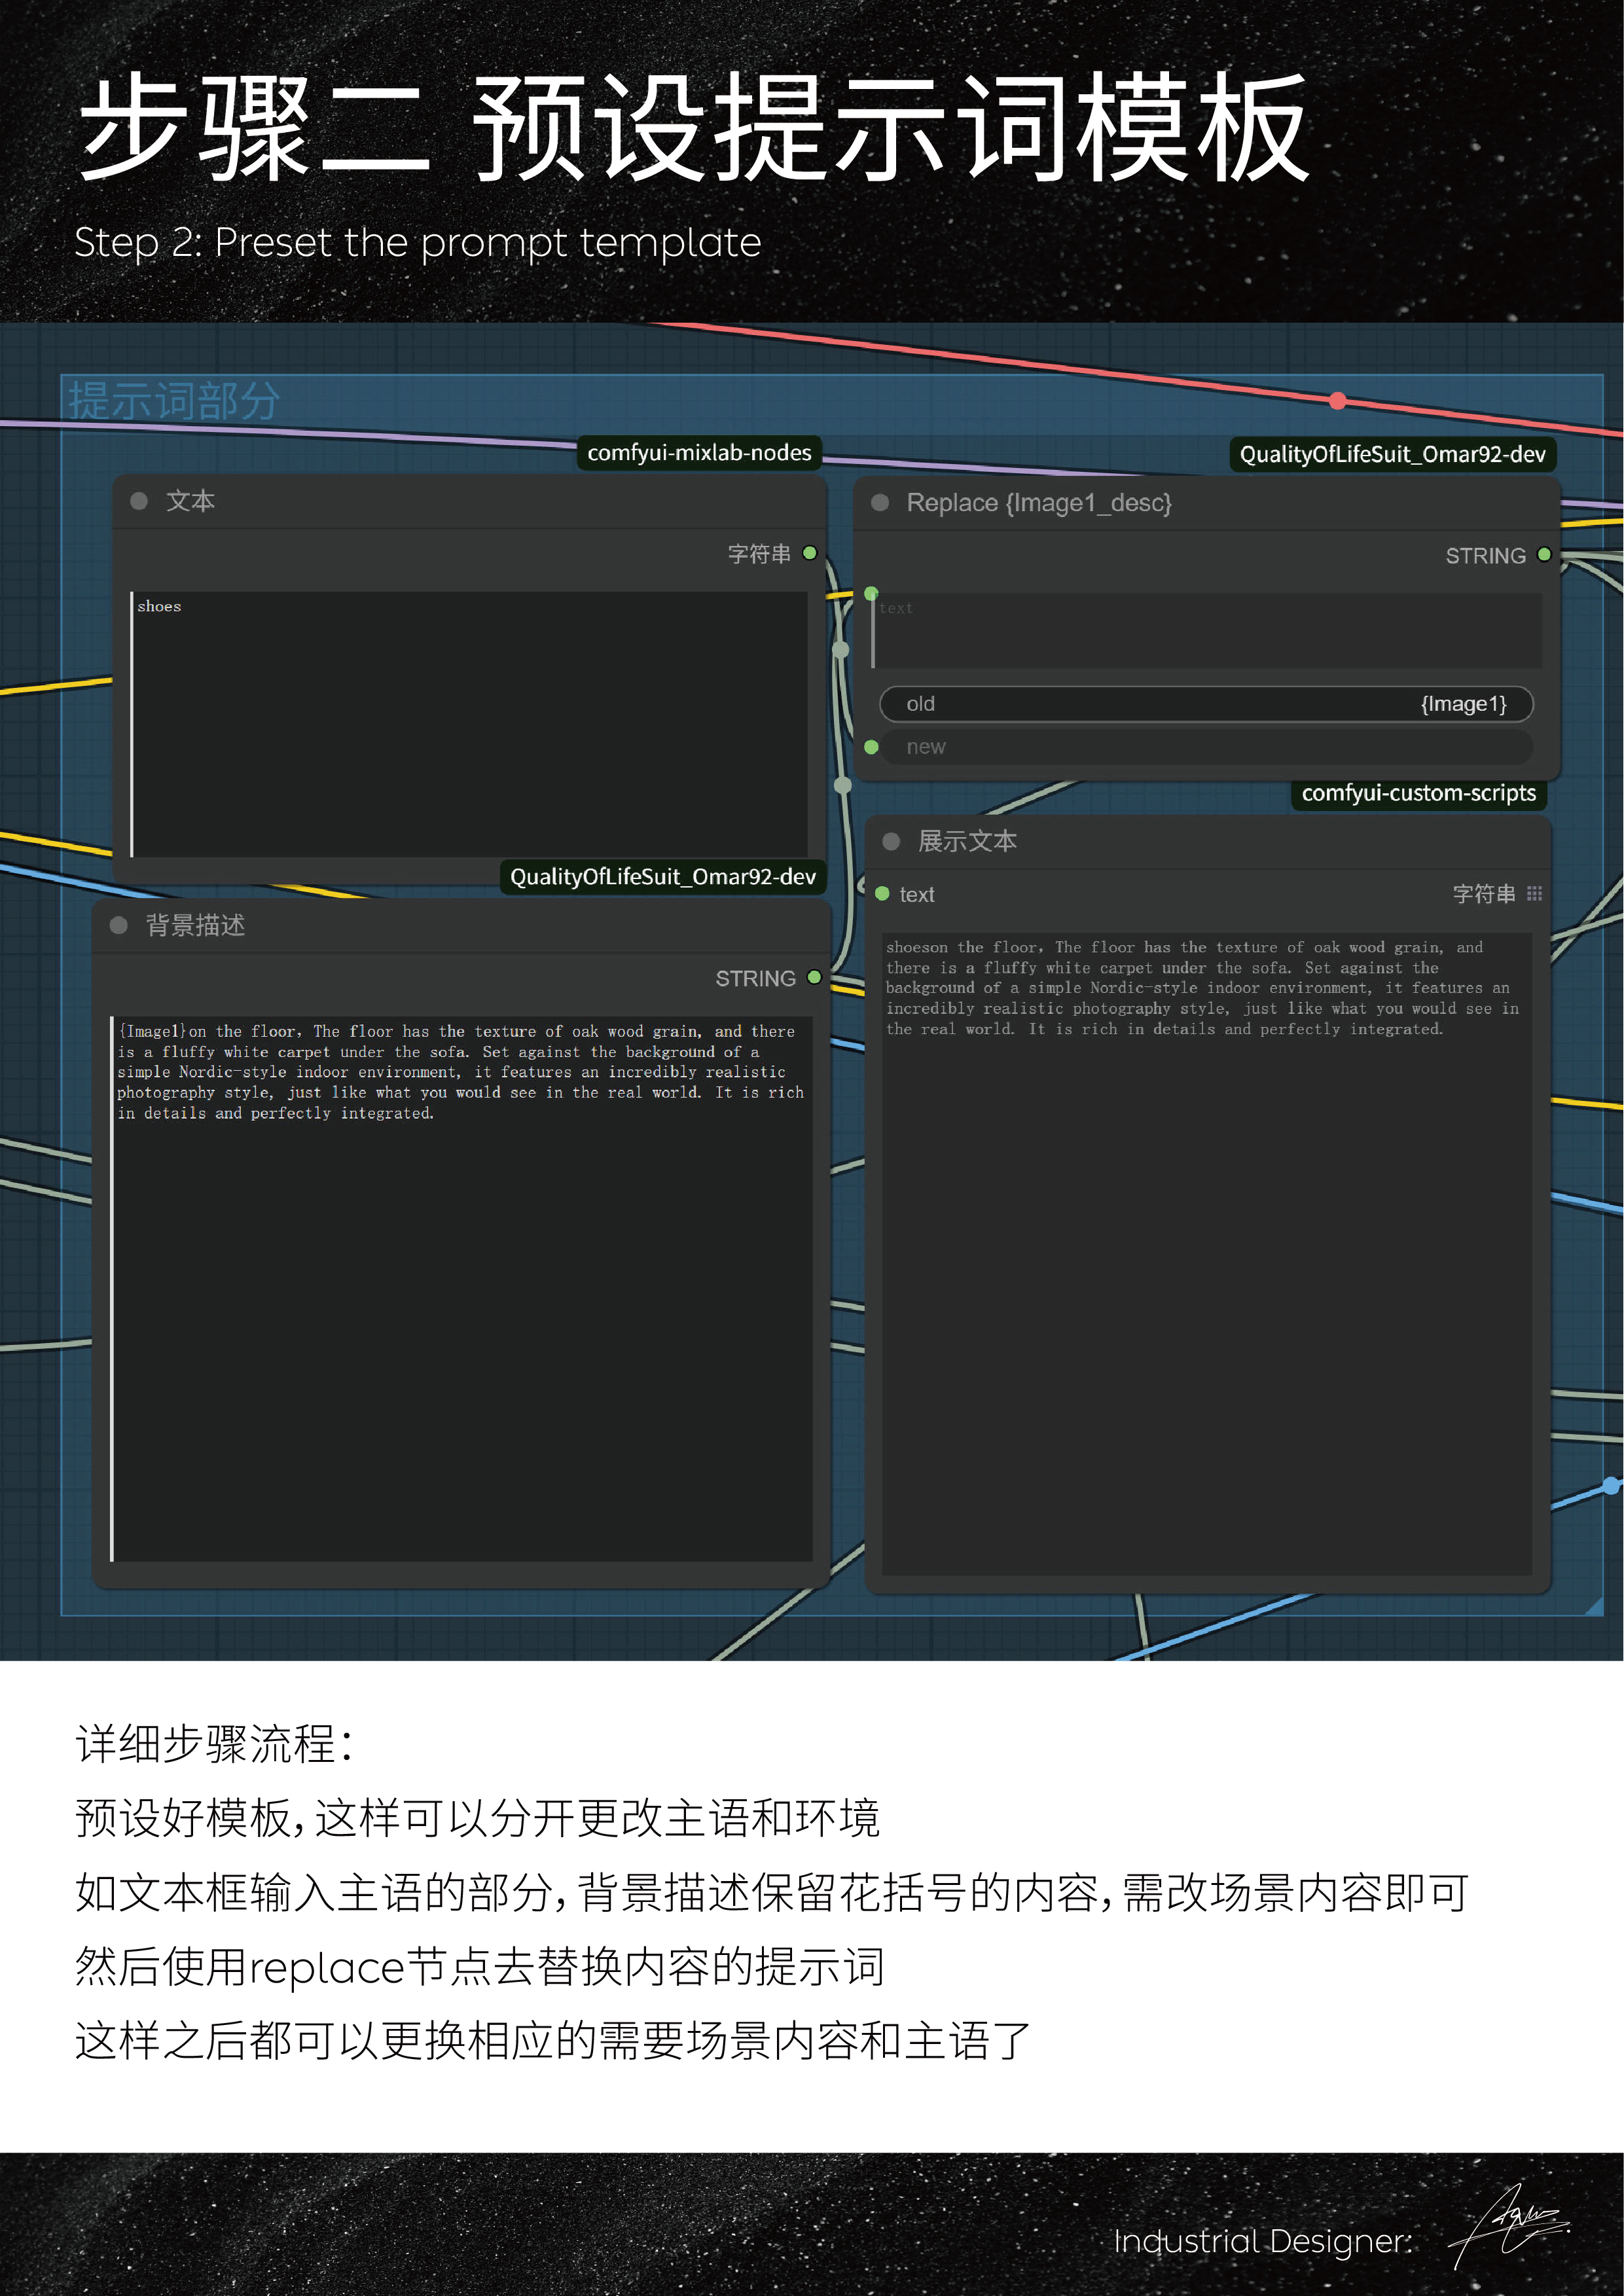Screen dimensions: 1624x2296
Task: Click the STRING output socket on Replace node
Action: coord(1544,555)
